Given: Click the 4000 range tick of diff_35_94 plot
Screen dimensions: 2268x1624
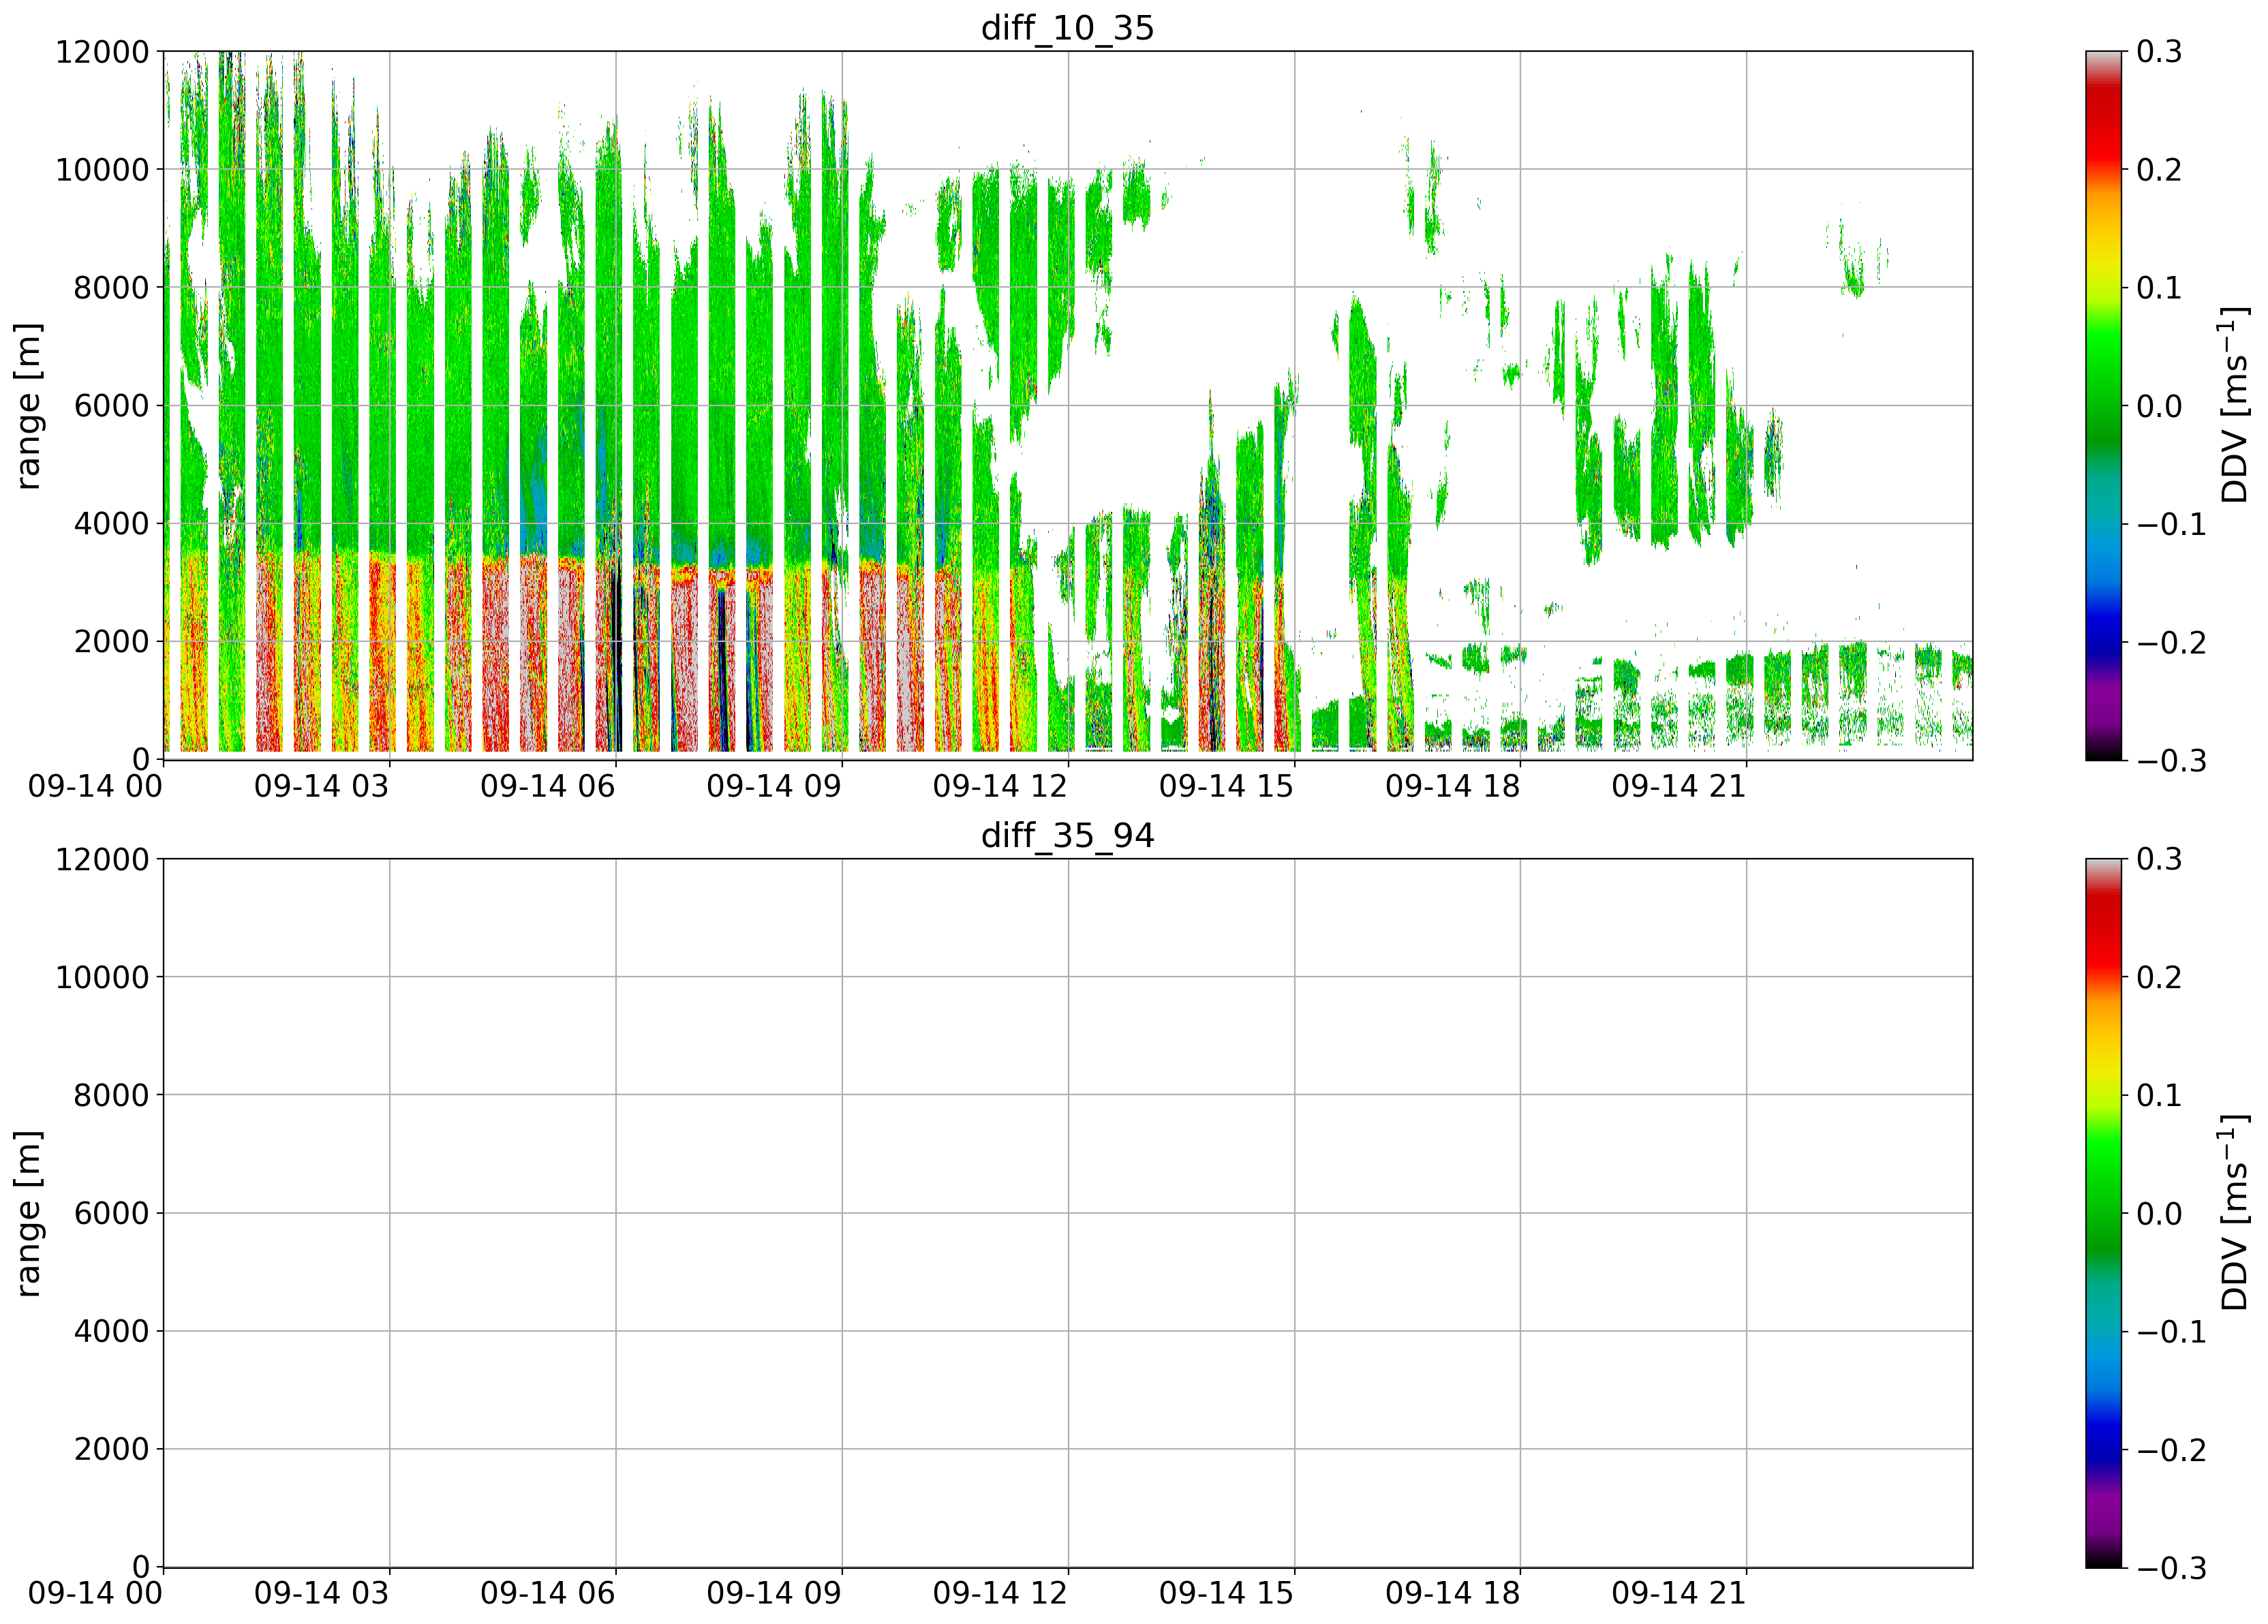Looking at the screenshot, I should coord(111,1332).
